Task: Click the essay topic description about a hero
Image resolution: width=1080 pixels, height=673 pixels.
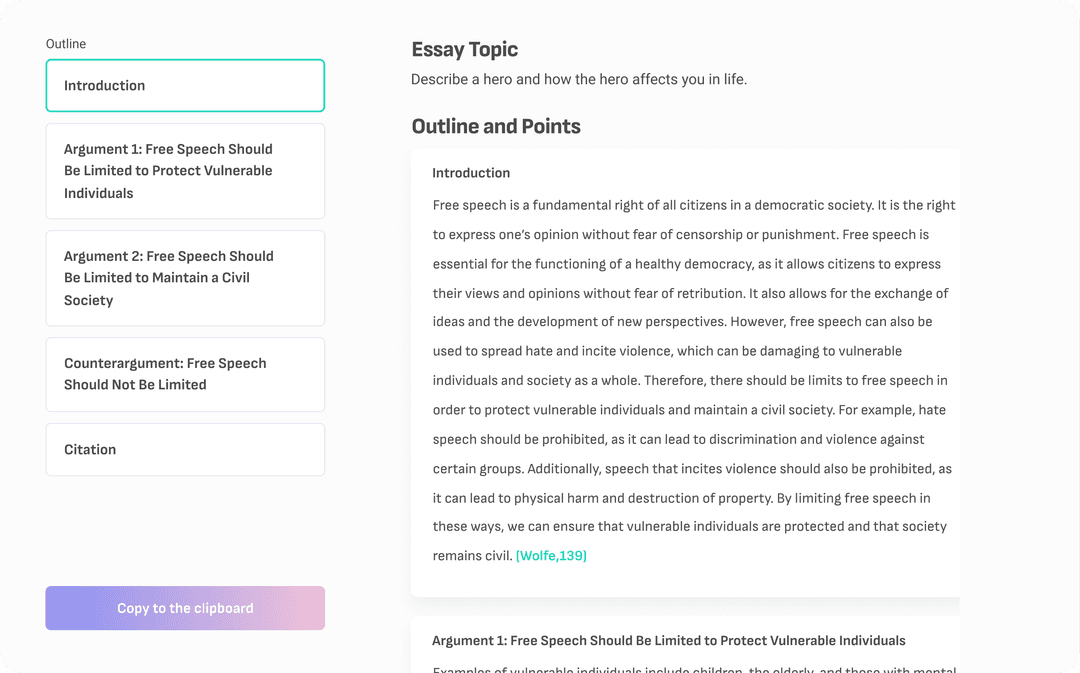Action: point(579,80)
